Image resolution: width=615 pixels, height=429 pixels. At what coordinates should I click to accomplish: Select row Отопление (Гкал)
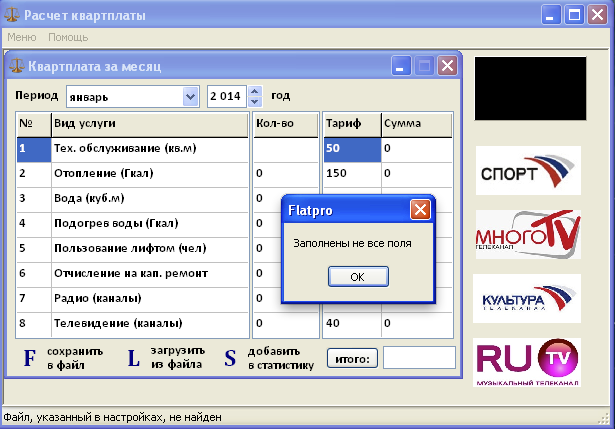133,175
